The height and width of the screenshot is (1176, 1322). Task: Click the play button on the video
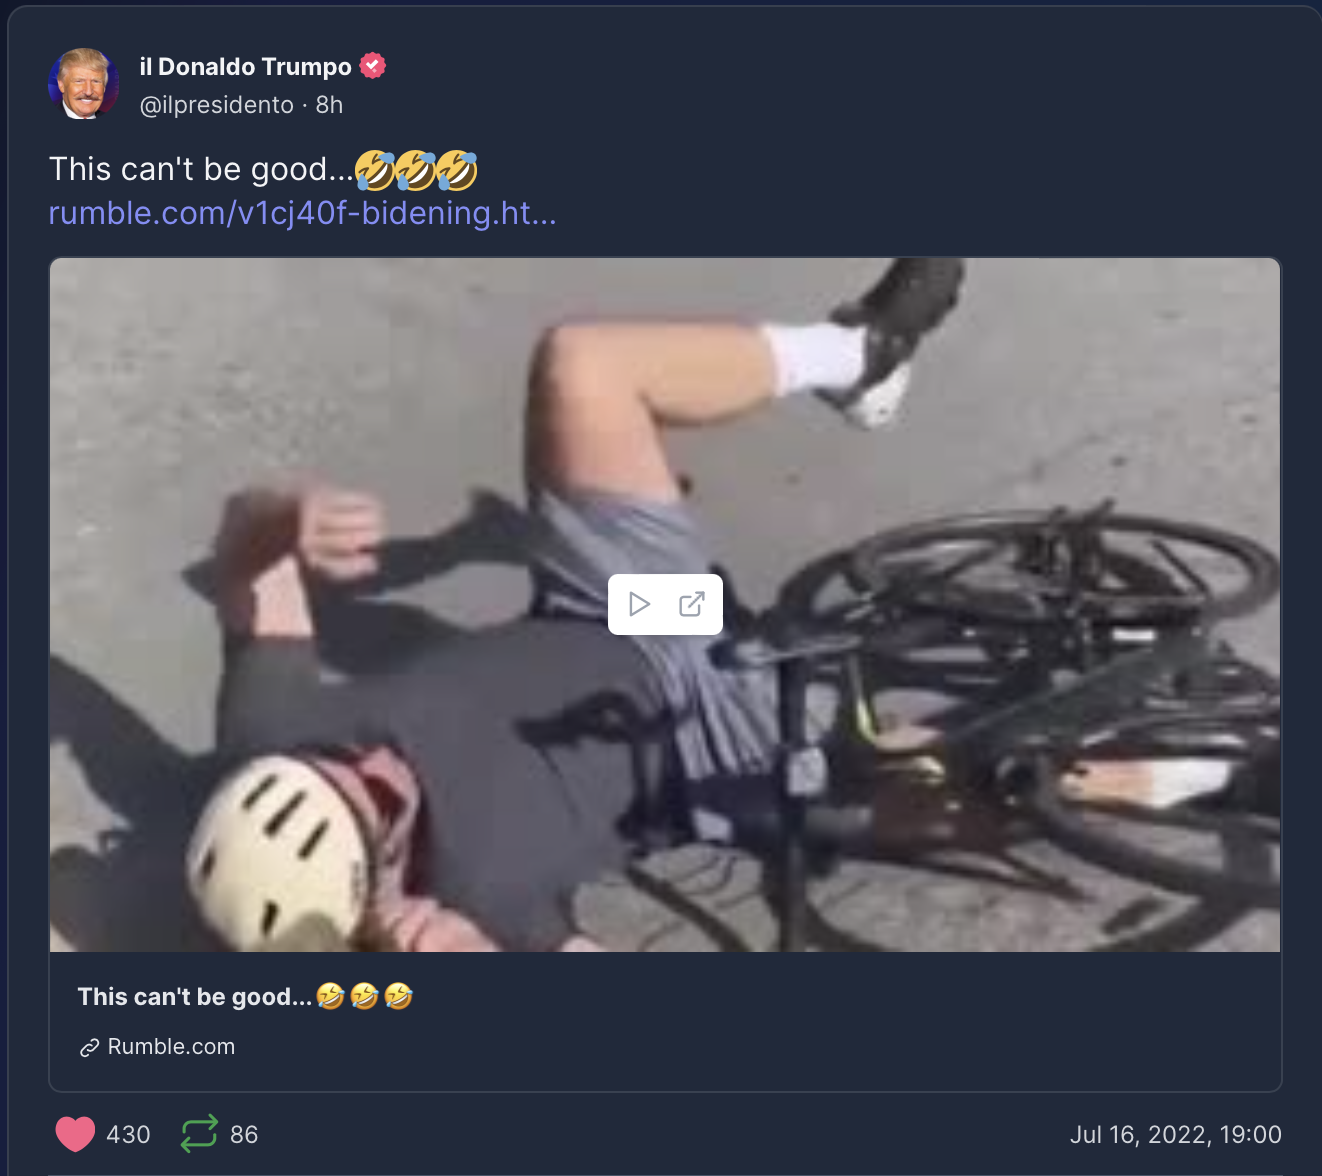pos(639,604)
